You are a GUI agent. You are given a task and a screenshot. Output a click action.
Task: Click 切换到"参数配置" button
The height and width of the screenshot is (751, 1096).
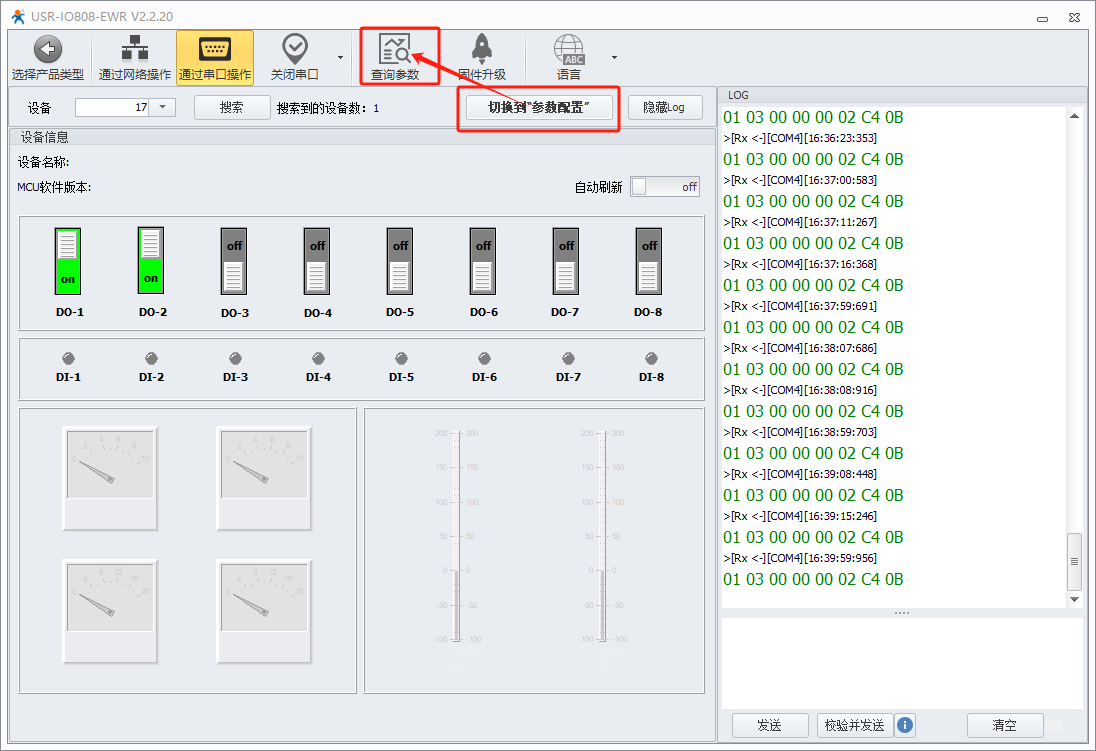click(539, 107)
